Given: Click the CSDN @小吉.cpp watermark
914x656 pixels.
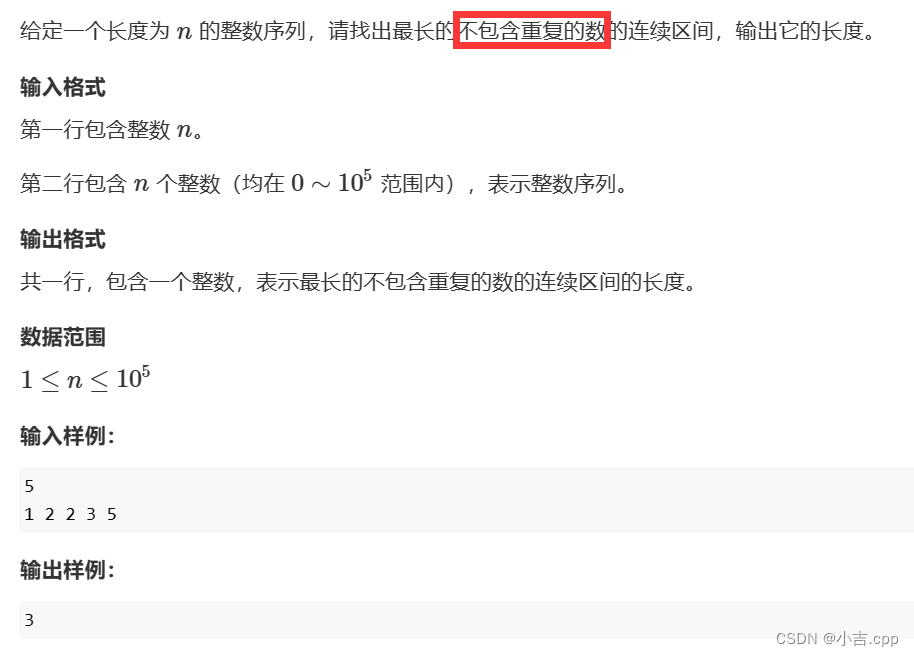Looking at the screenshot, I should coord(837,639).
